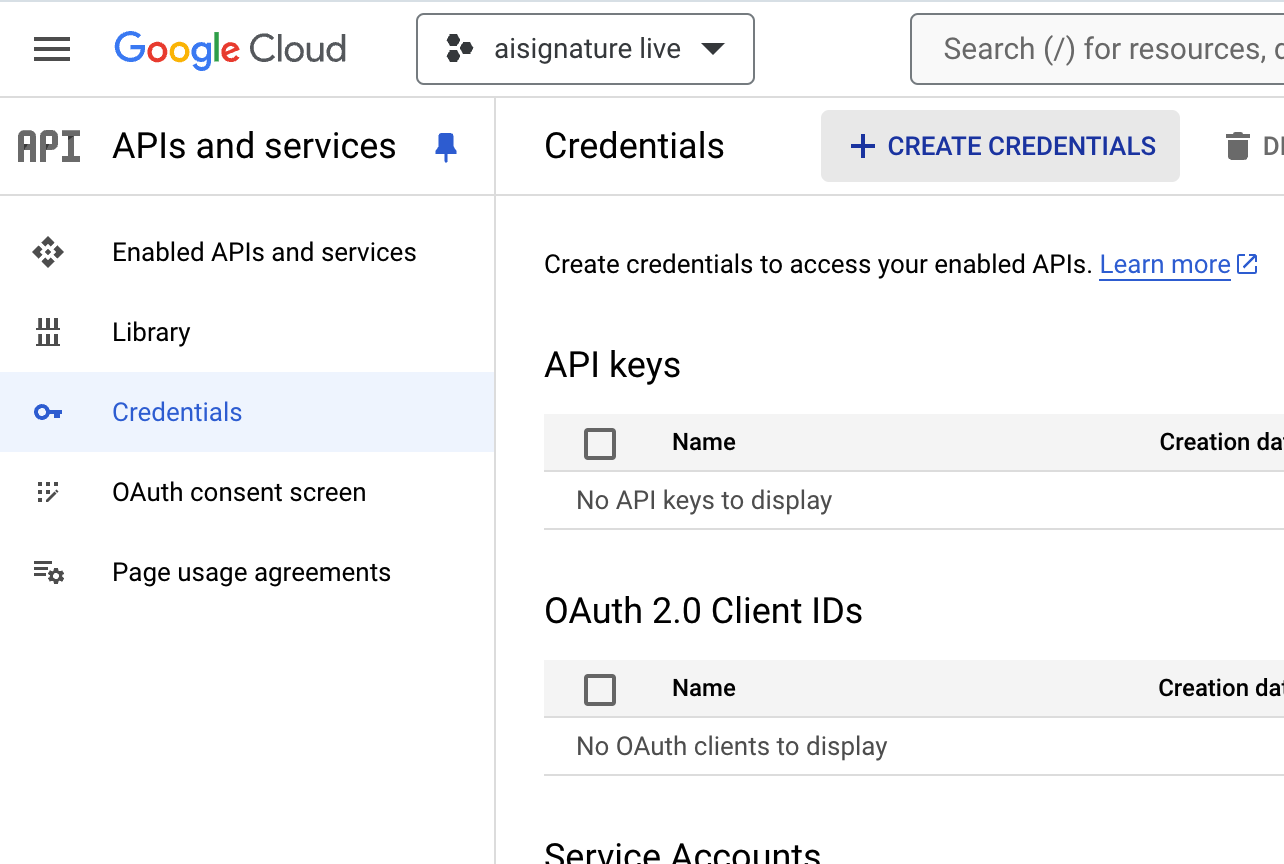Click the CREATE CREDENTIALS button
The width and height of the screenshot is (1284, 864).
click(1000, 146)
